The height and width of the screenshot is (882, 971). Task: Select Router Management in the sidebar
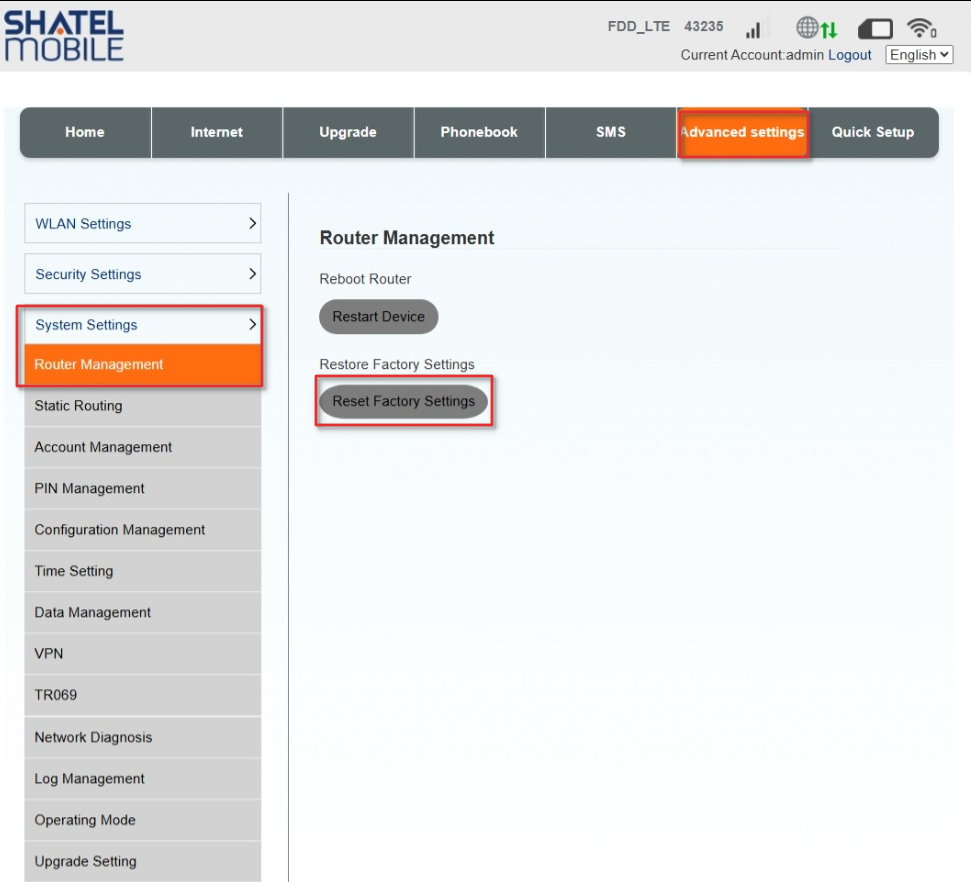142,364
